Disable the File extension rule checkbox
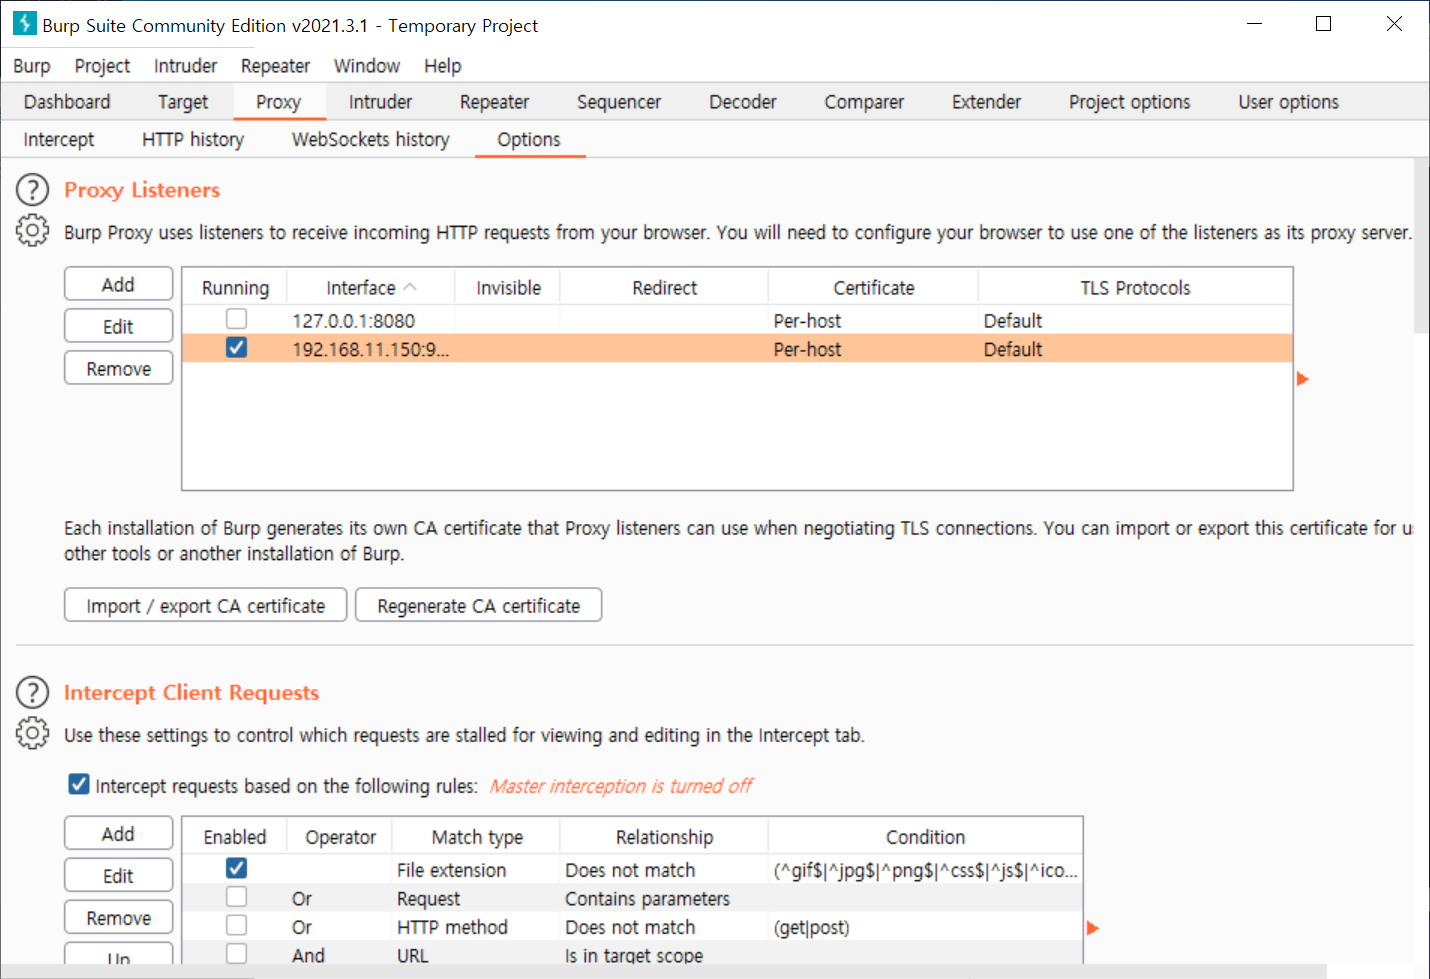Image resolution: width=1430 pixels, height=979 pixels. [x=236, y=868]
